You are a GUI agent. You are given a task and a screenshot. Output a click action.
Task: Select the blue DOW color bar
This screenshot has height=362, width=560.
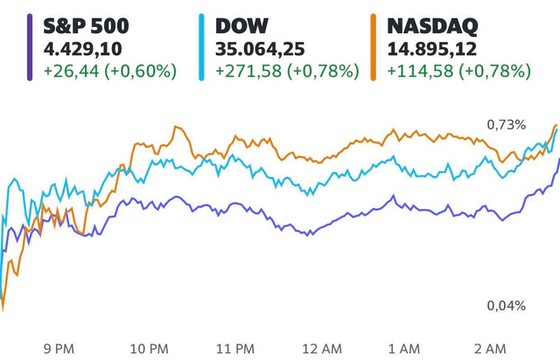(x=201, y=47)
